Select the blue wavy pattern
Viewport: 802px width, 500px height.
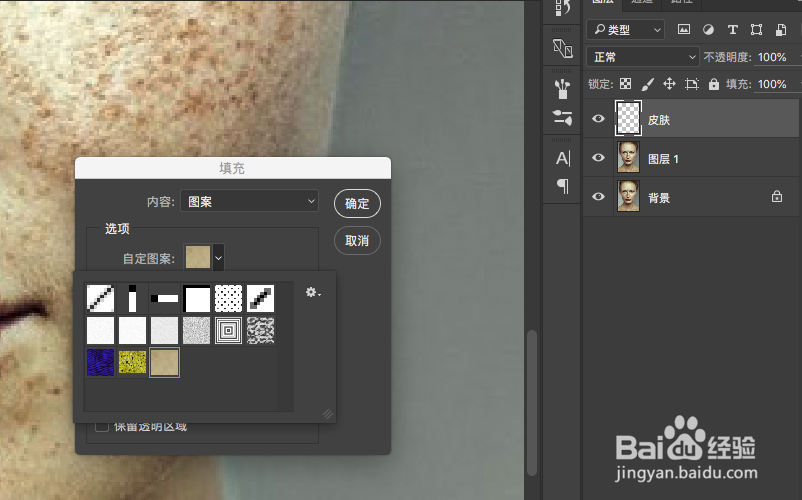pyautogui.click(x=100, y=362)
